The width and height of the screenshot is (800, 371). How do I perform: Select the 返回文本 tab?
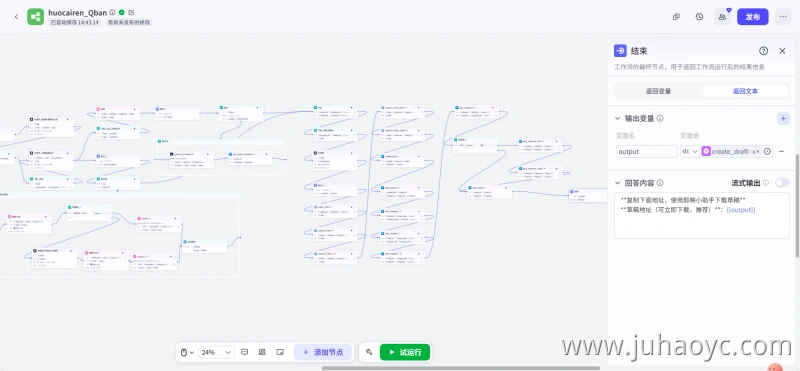click(745, 91)
